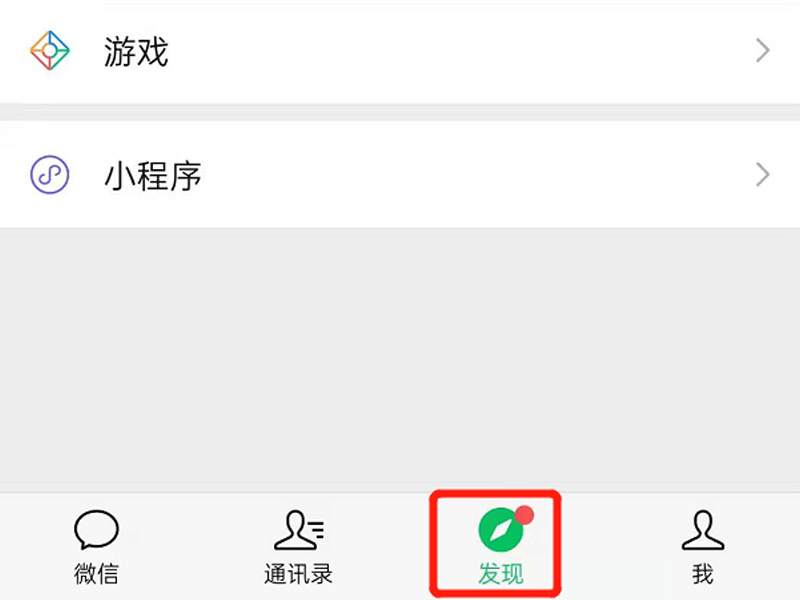Switch to the 微信 tab label
This screenshot has height=600, width=800.
coord(96,574)
